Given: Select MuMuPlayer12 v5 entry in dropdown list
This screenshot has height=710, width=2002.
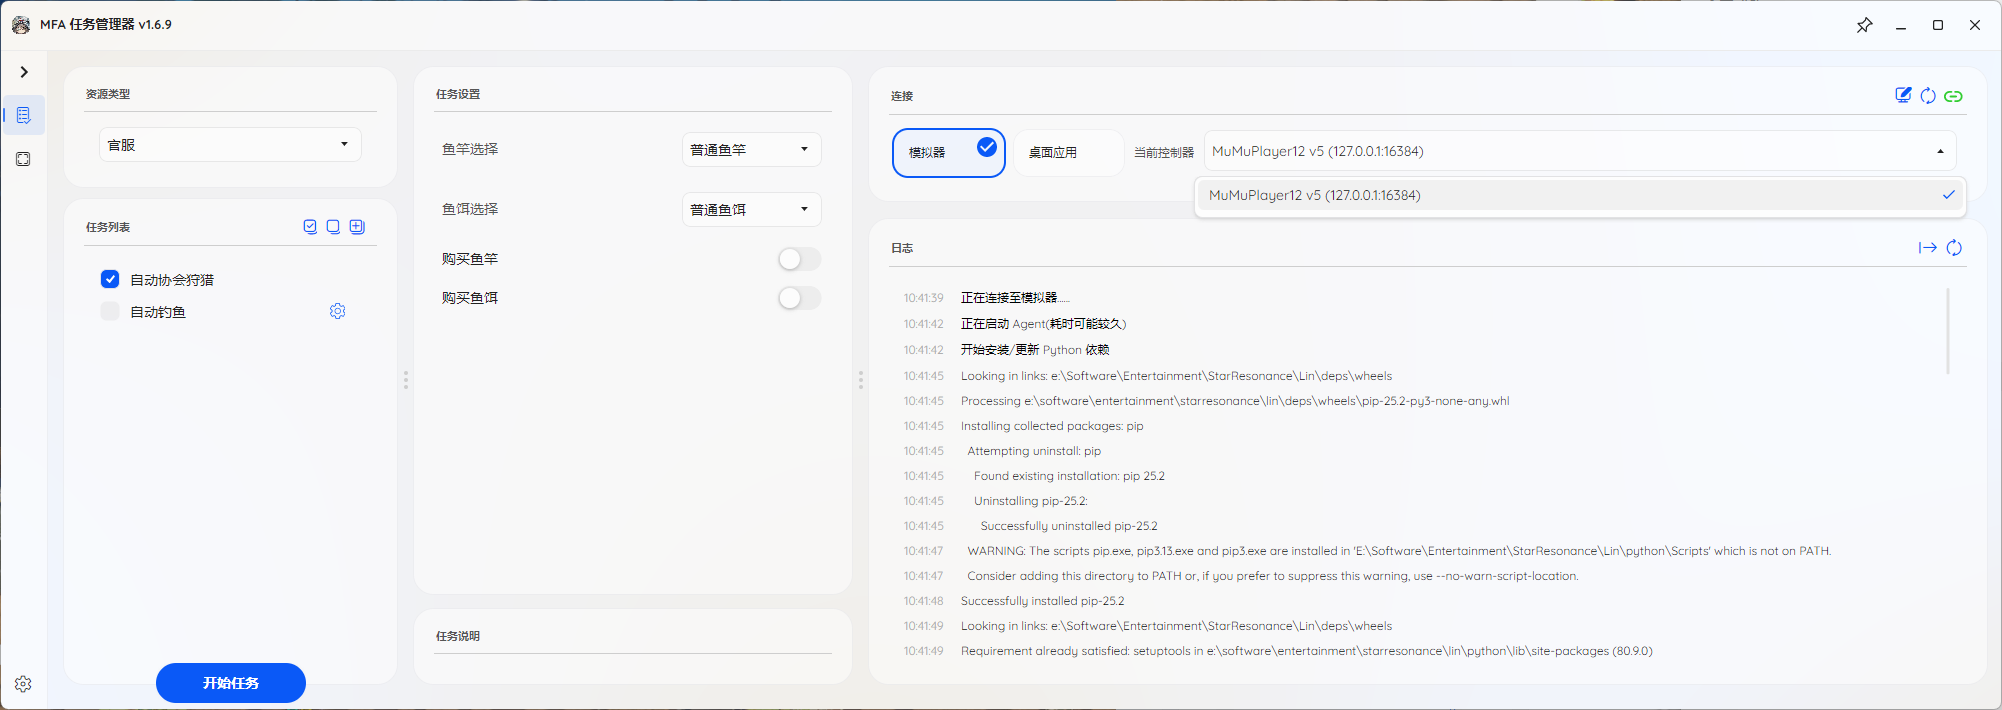Looking at the screenshot, I should click(x=1578, y=196).
